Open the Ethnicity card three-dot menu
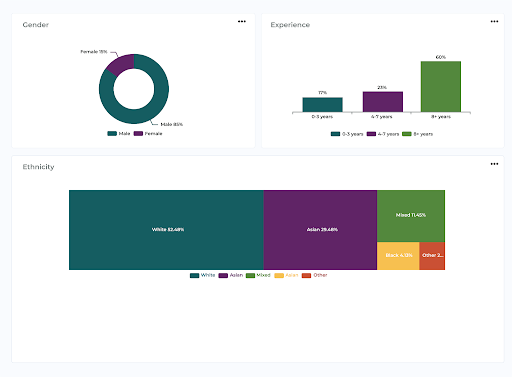Image resolution: width=512 pixels, height=377 pixels. point(494,164)
